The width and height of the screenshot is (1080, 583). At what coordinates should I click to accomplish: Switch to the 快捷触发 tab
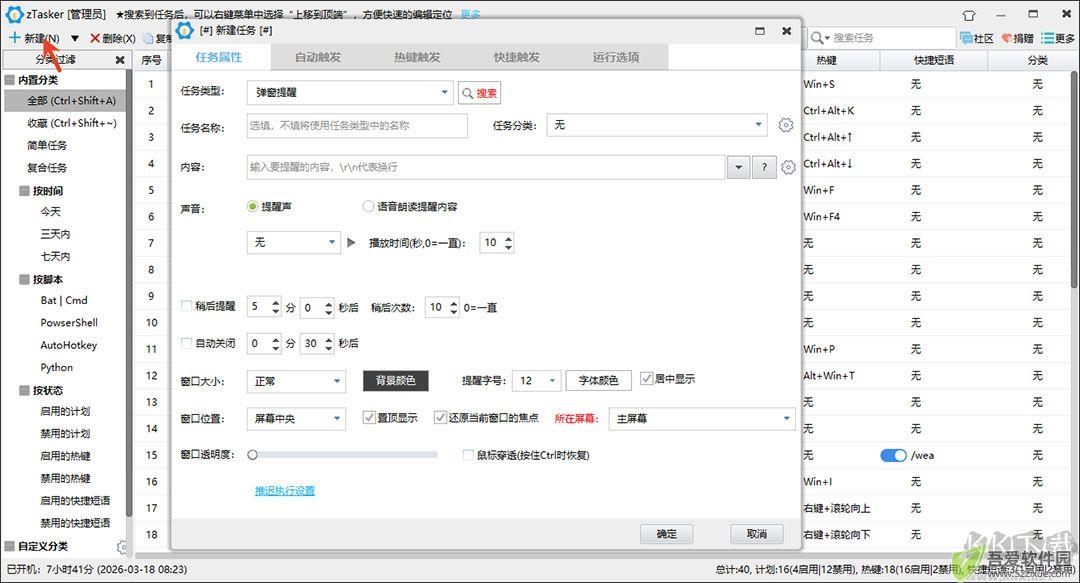(x=517, y=57)
